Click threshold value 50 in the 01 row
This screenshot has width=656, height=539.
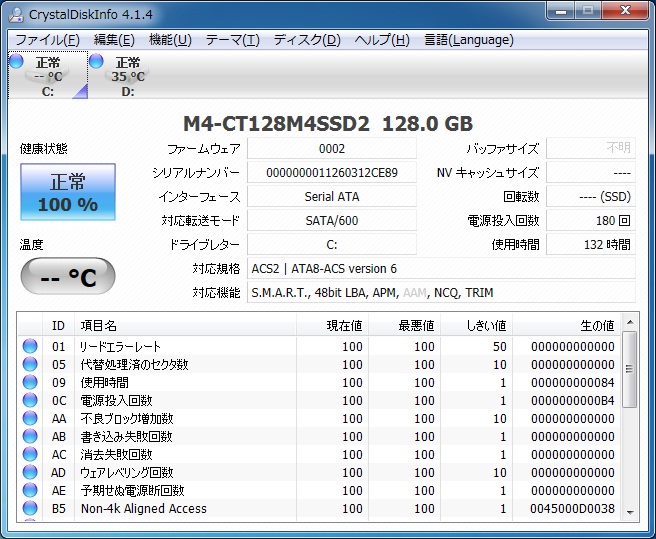pos(500,346)
